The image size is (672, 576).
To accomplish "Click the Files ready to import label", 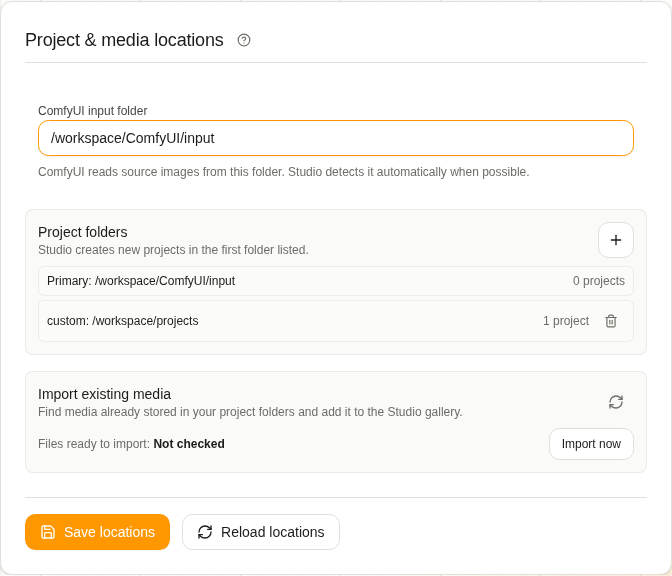I will click(x=94, y=444).
